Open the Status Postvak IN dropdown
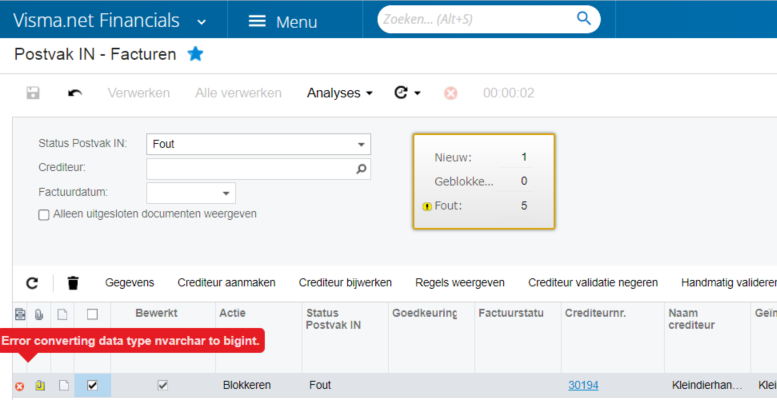This screenshot has width=777, height=400. (361, 145)
